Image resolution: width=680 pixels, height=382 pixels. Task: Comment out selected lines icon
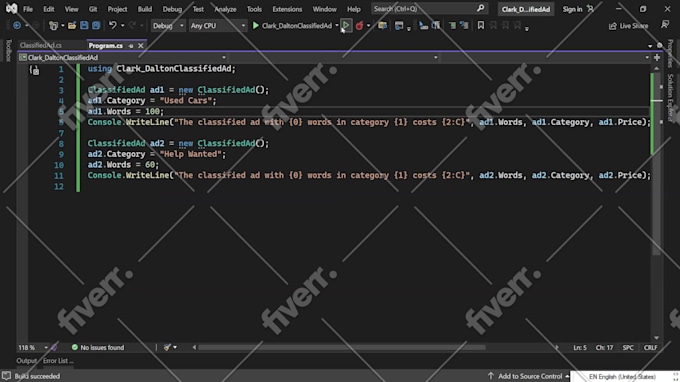[x=452, y=26]
